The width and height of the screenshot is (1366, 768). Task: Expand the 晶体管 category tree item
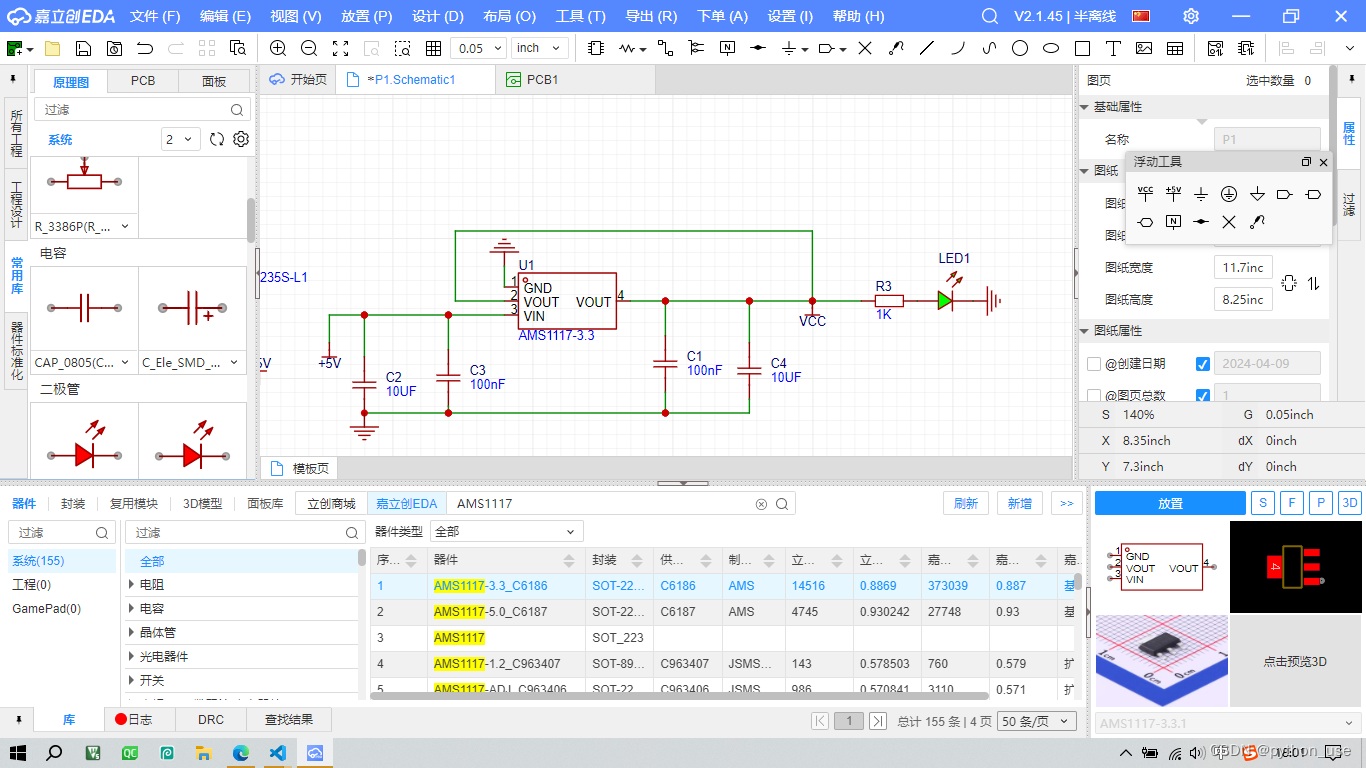tap(132, 632)
